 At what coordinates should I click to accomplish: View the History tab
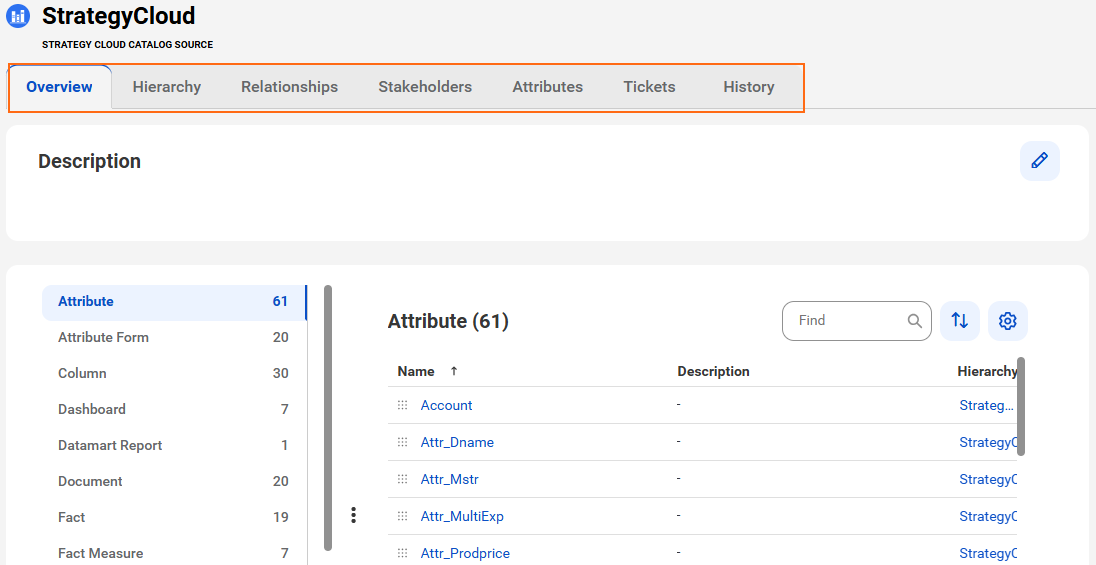[749, 87]
